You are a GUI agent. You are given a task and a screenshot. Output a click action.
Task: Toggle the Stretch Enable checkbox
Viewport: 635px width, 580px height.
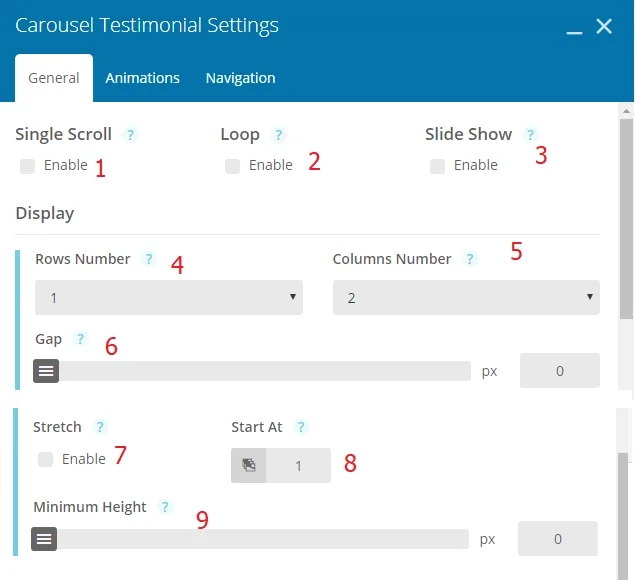[x=45, y=460]
